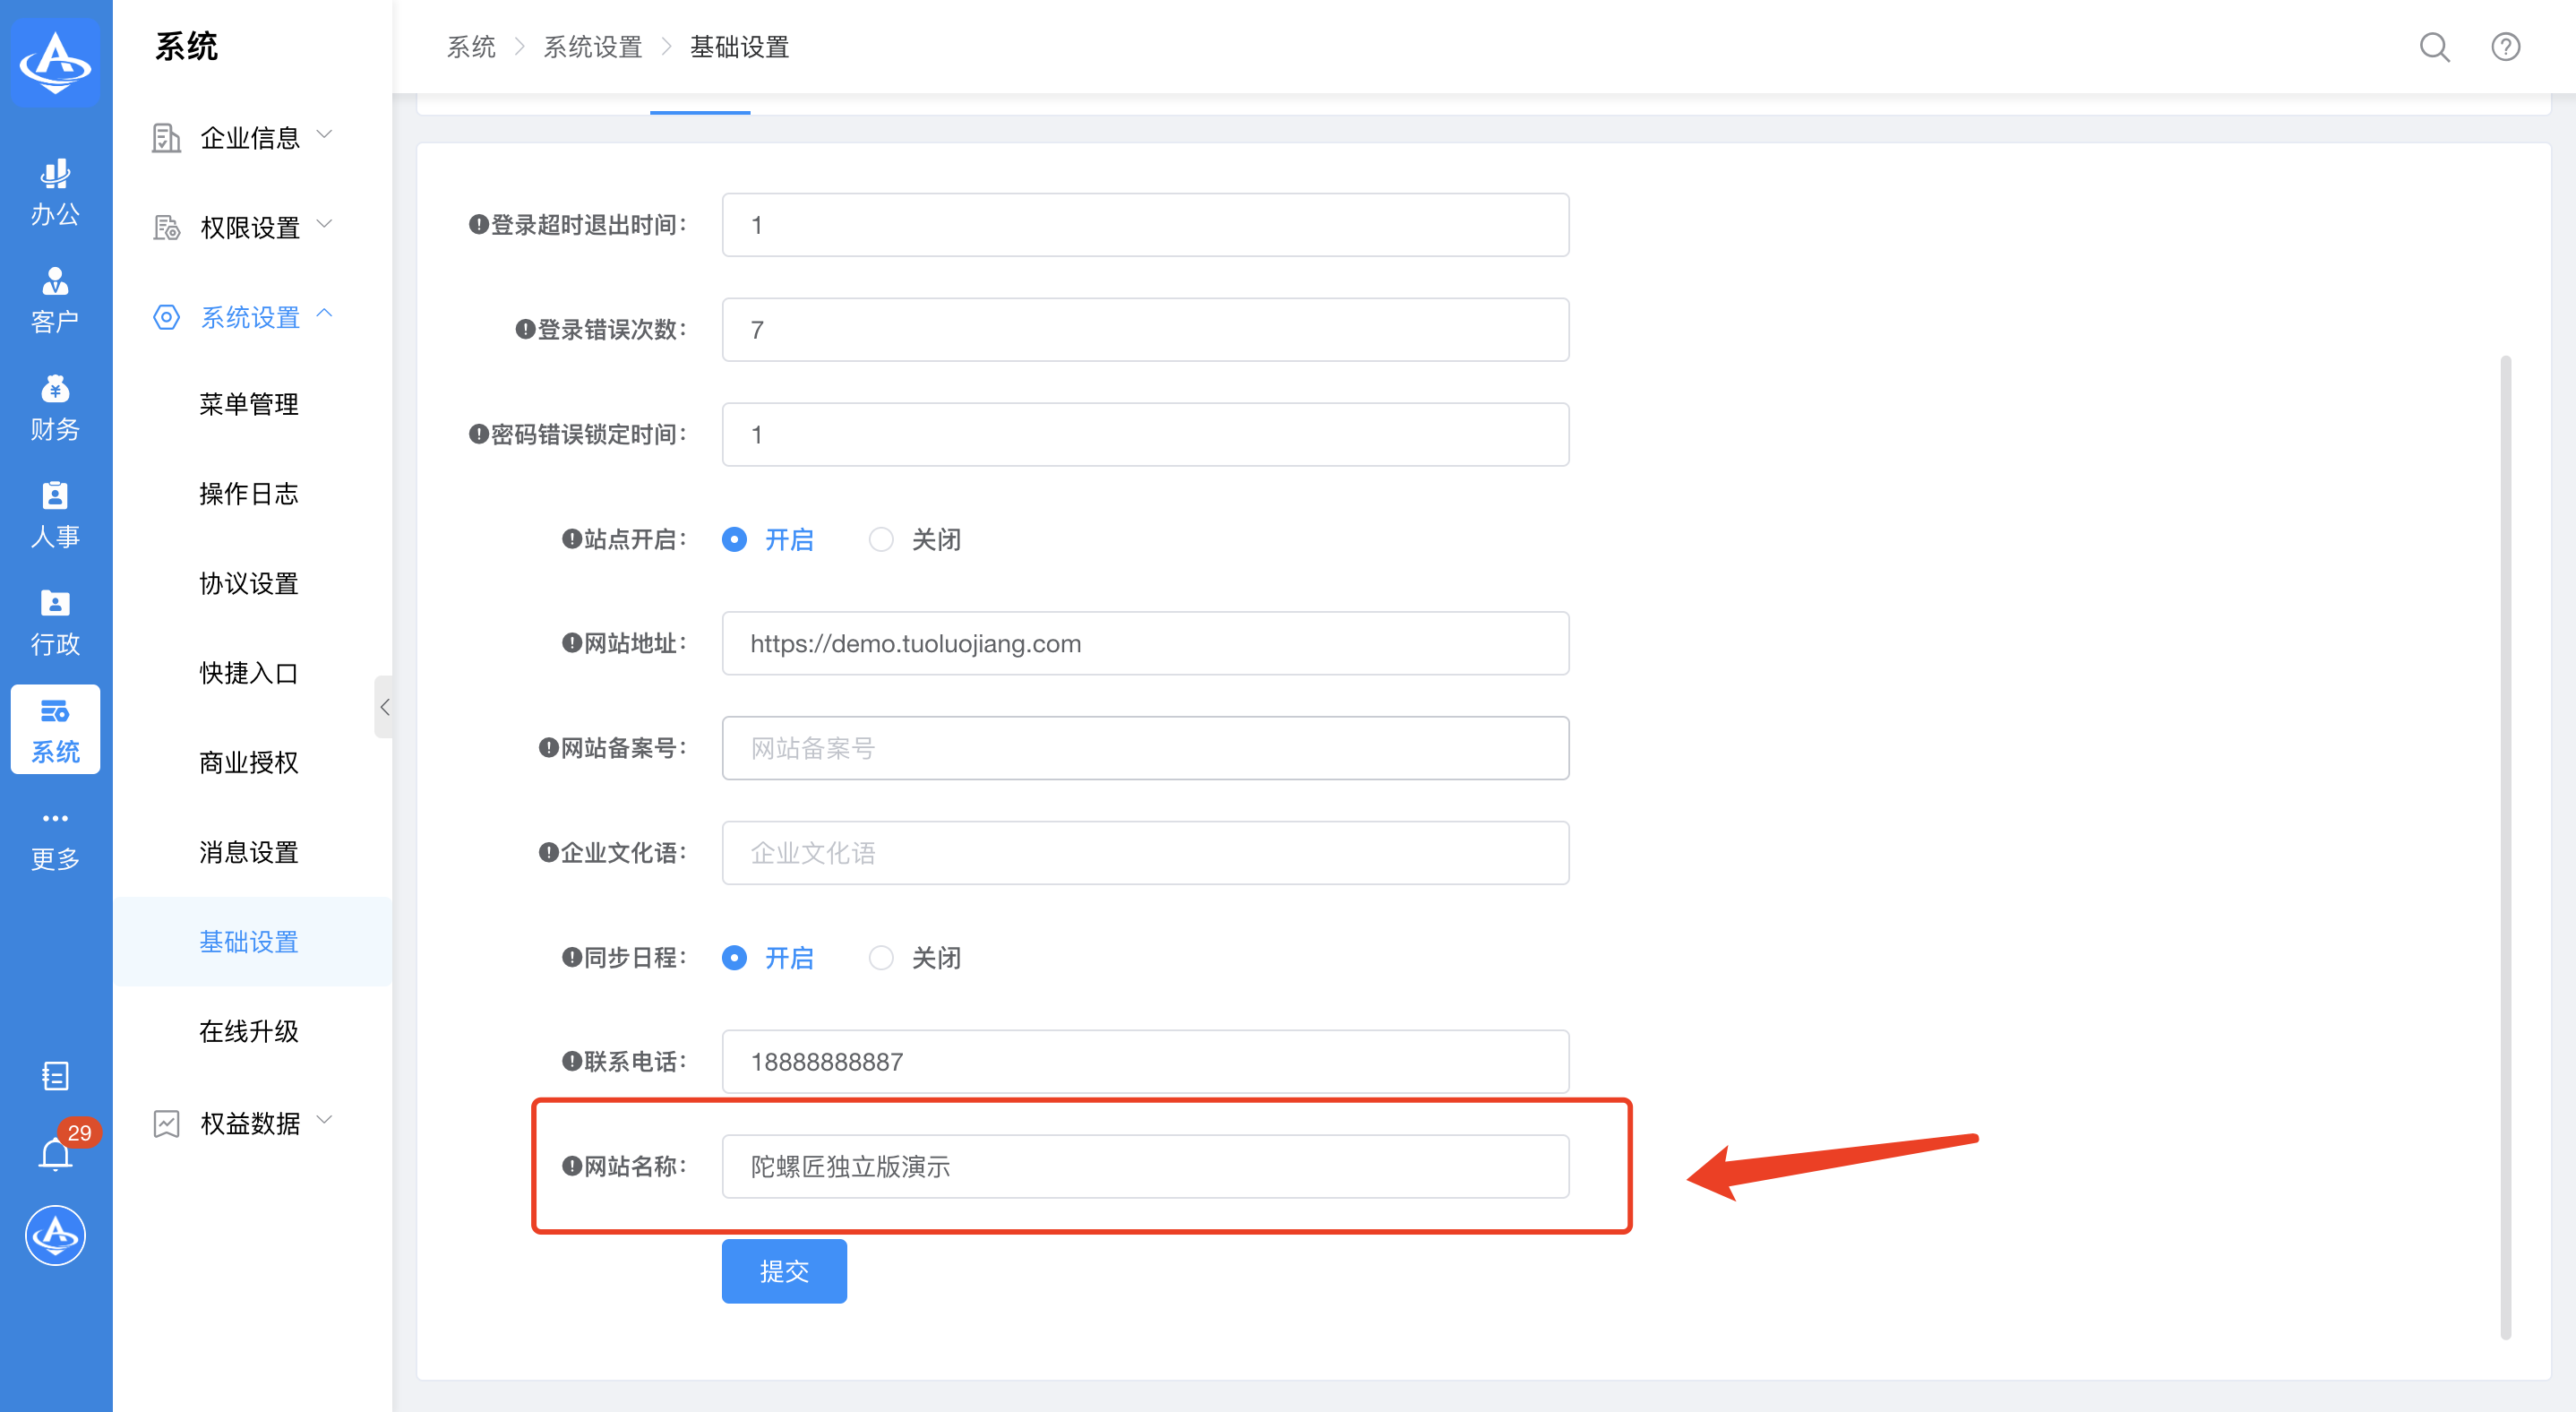Collapse the 系统设置 menu group
Image resolution: width=2576 pixels, height=1412 pixels.
coord(250,317)
